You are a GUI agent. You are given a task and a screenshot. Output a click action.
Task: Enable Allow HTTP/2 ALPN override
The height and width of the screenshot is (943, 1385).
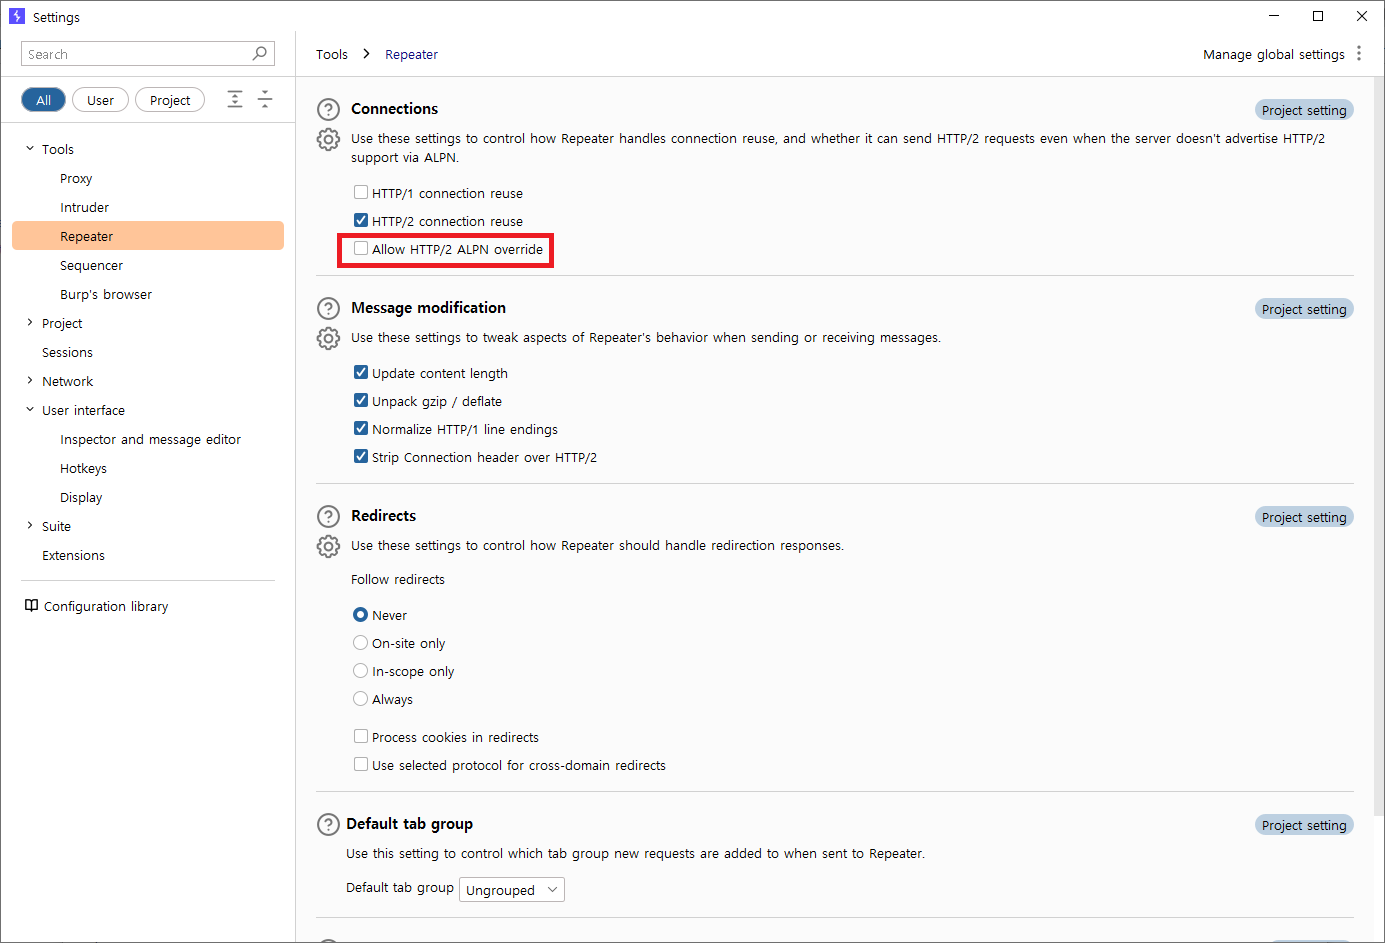[x=361, y=248]
